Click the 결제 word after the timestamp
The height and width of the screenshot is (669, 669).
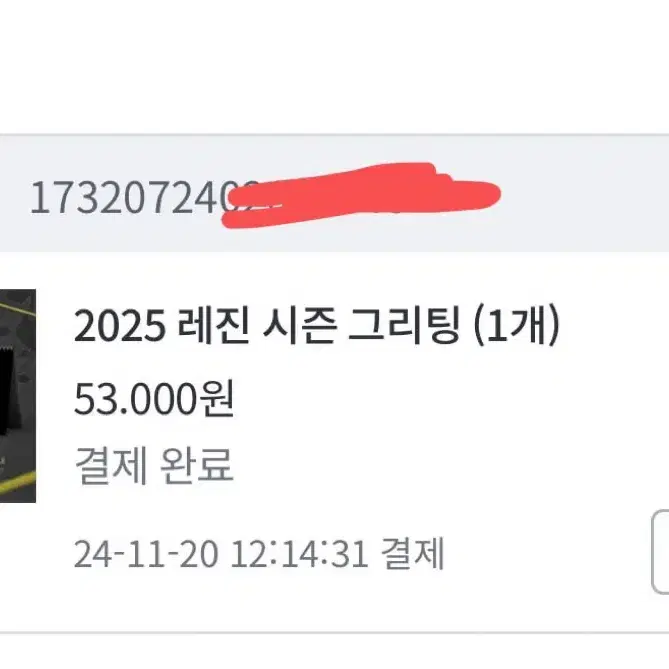(x=413, y=554)
